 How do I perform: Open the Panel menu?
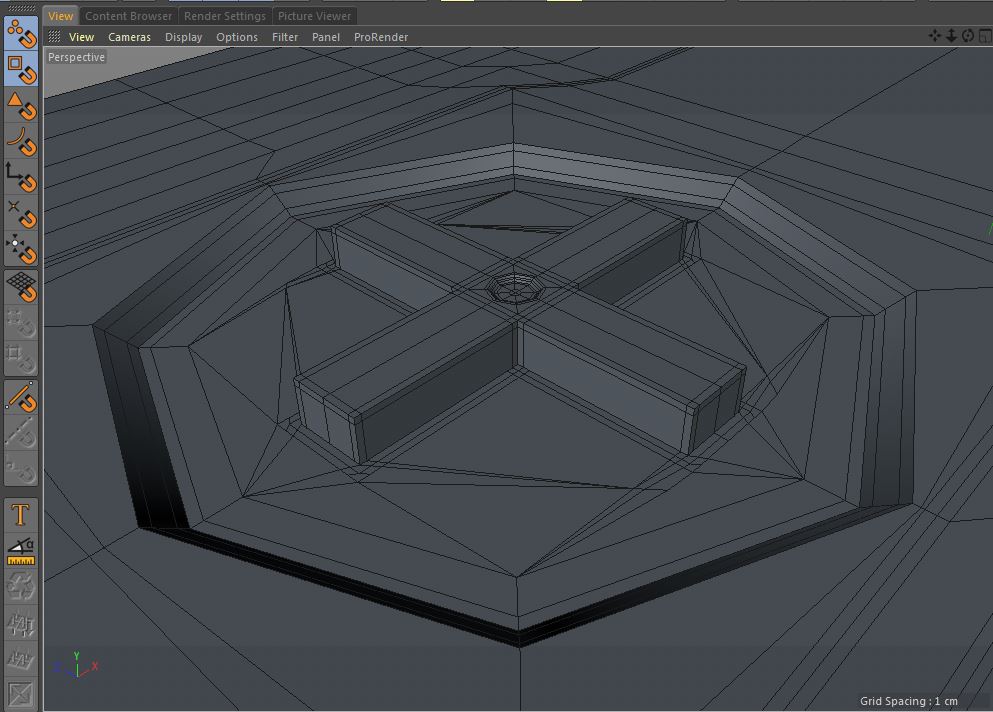pyautogui.click(x=326, y=37)
